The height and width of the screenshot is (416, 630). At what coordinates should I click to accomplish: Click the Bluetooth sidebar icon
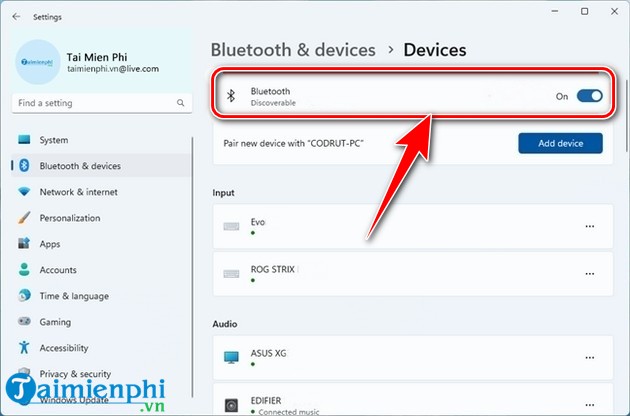click(x=24, y=166)
